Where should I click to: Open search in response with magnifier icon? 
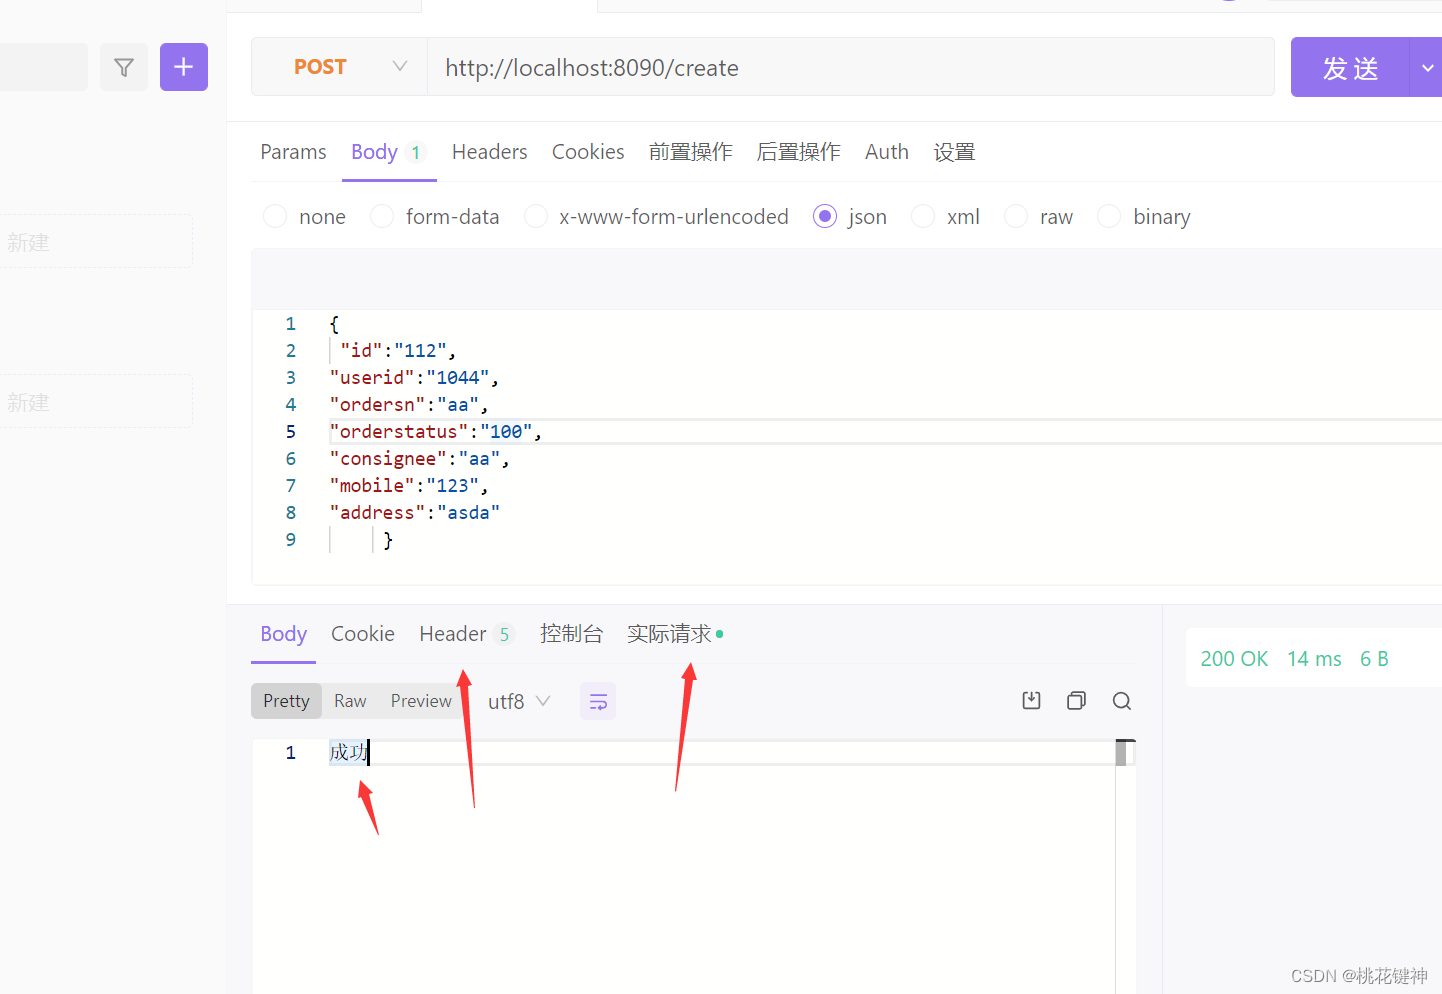(1121, 701)
